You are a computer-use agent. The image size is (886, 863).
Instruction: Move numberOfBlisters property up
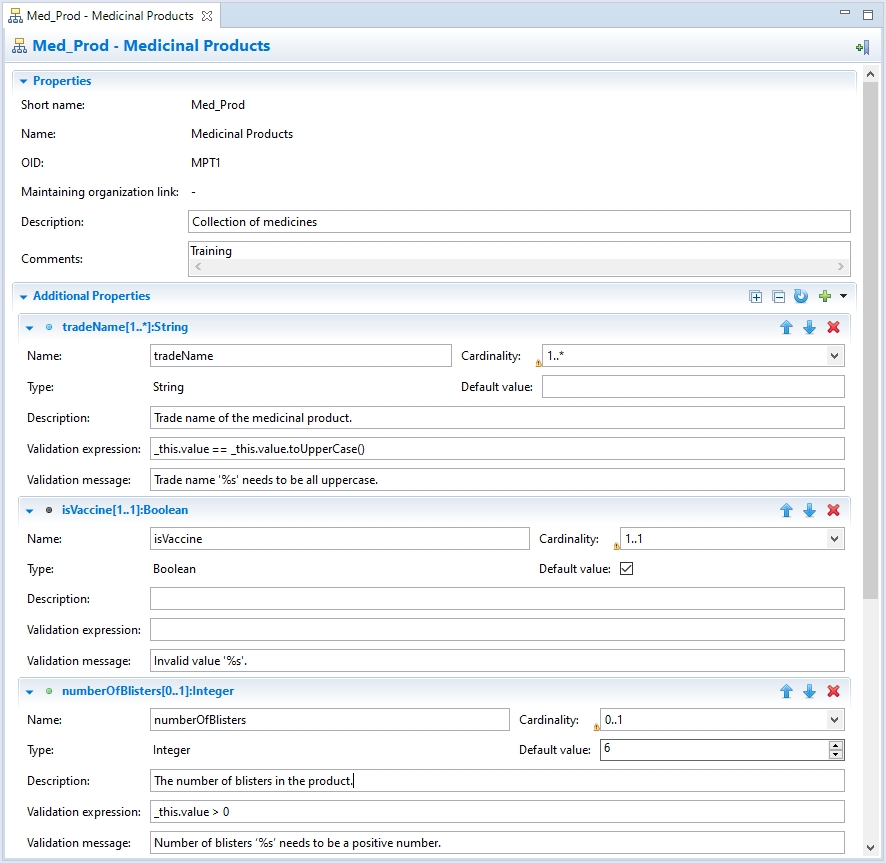(787, 692)
